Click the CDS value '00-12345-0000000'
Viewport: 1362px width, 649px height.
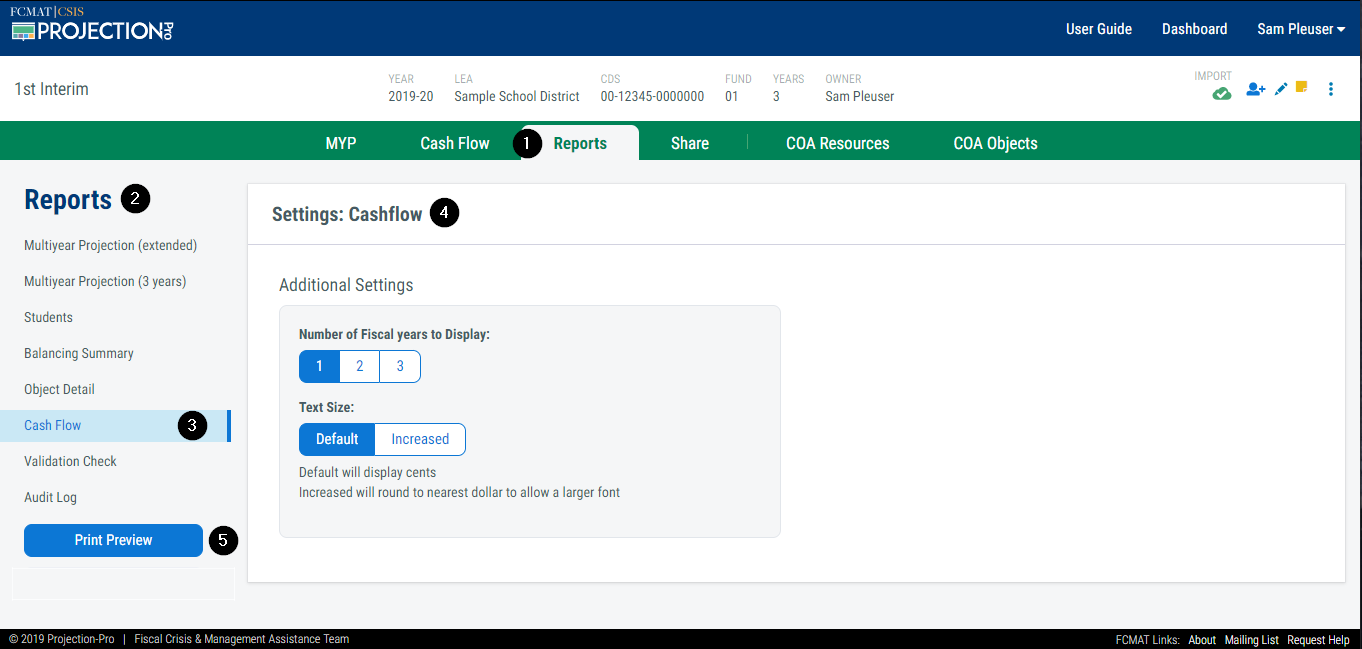[652, 97]
